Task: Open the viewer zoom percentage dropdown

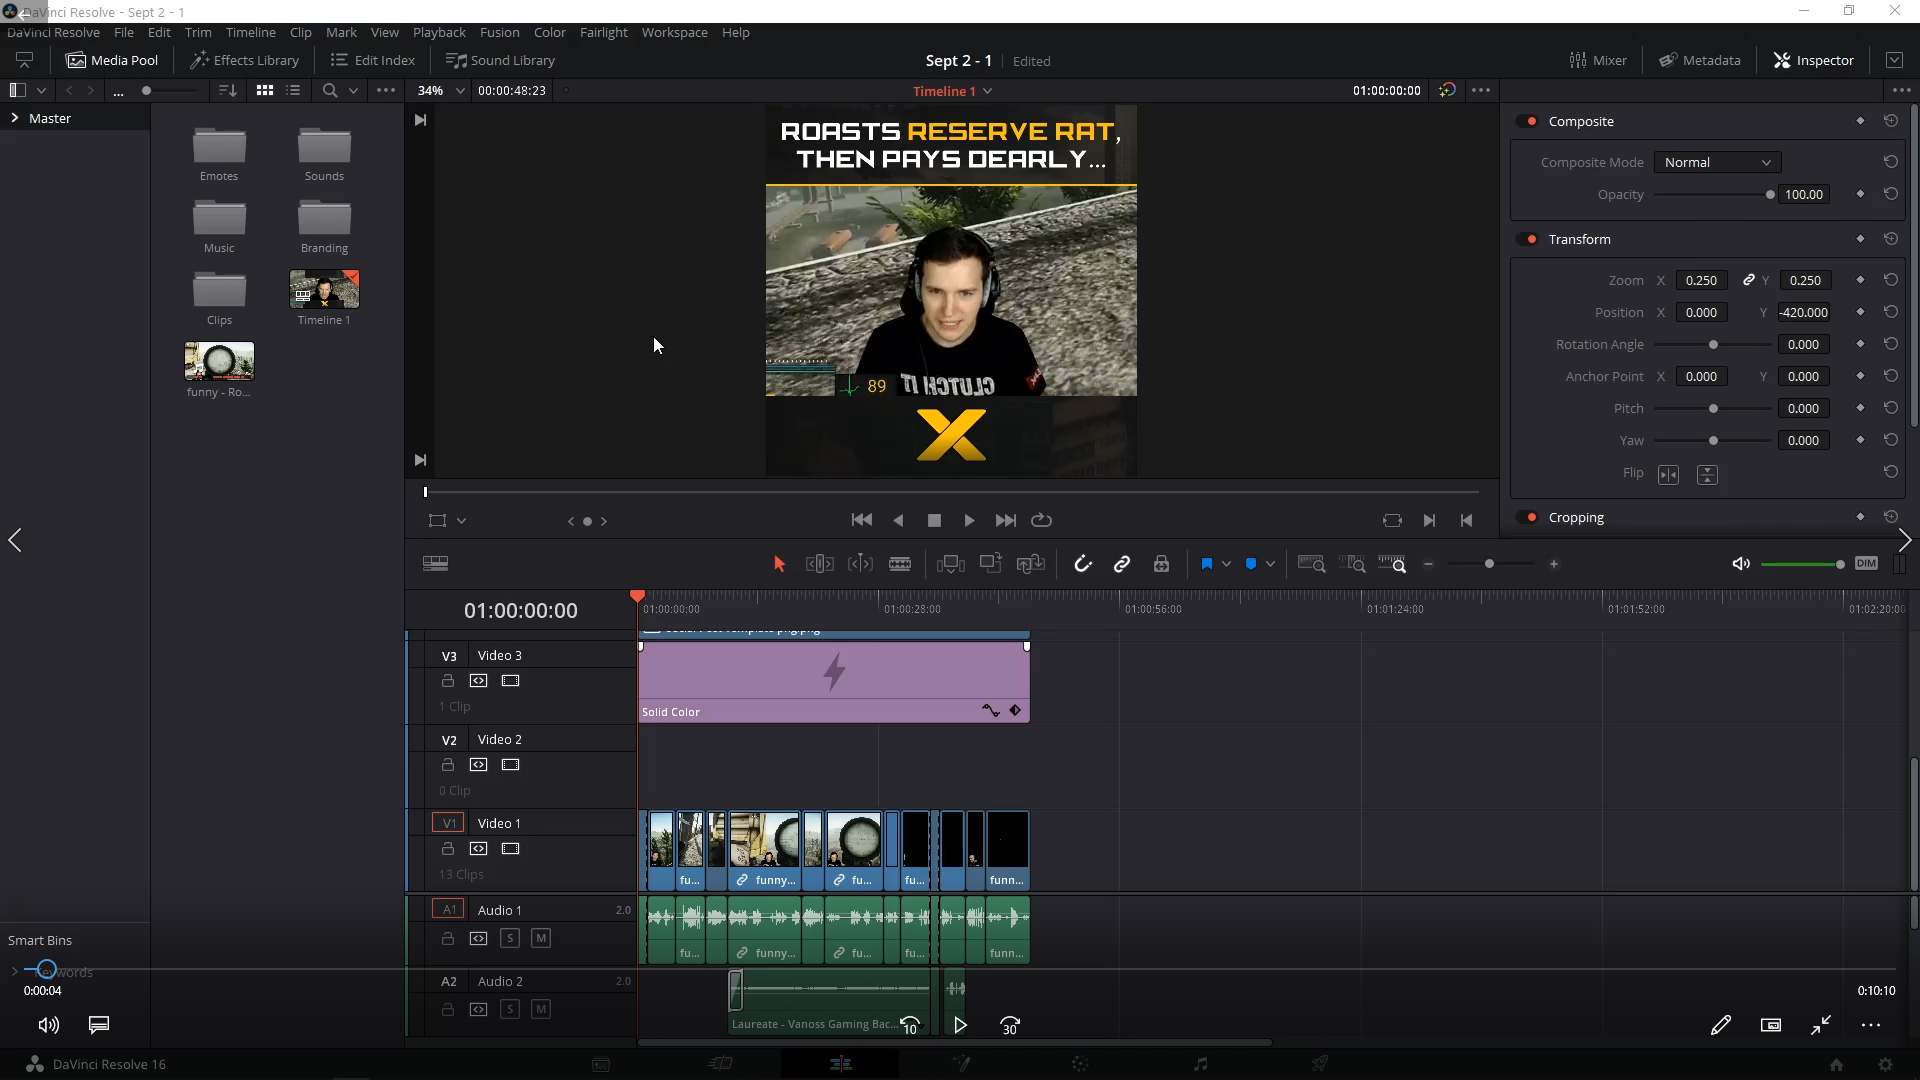Action: pos(459,90)
